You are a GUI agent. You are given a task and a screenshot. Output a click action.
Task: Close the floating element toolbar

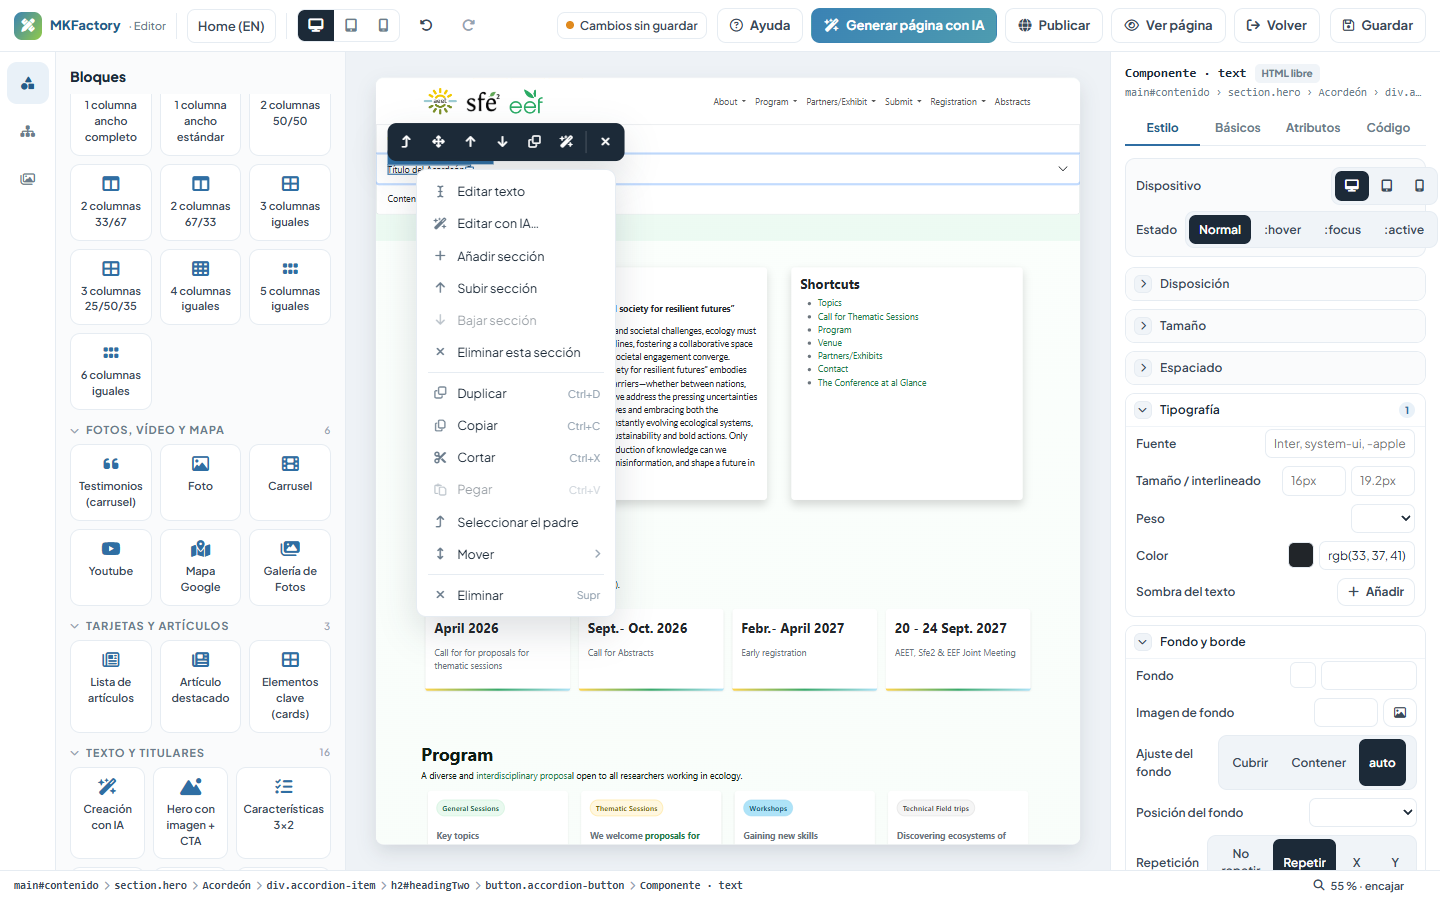tap(605, 142)
